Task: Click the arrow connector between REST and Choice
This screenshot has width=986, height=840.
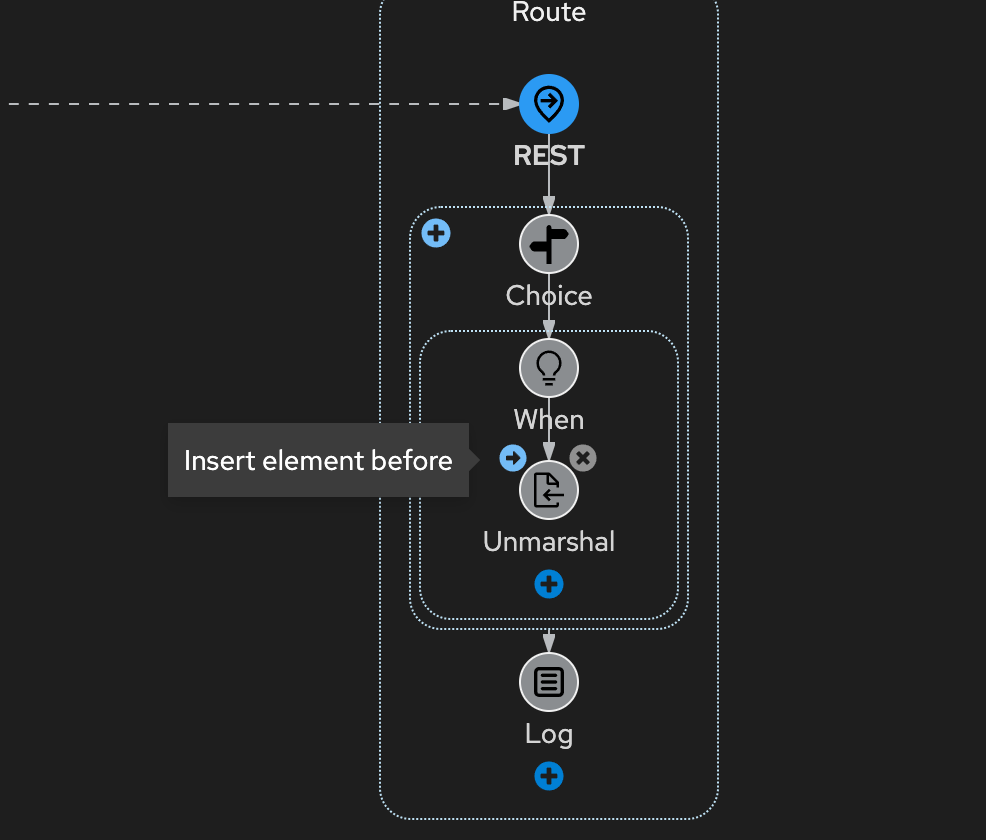Action: pos(549,190)
